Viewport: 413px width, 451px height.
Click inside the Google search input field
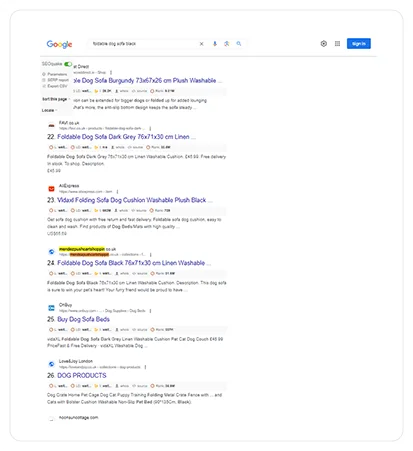(143, 44)
